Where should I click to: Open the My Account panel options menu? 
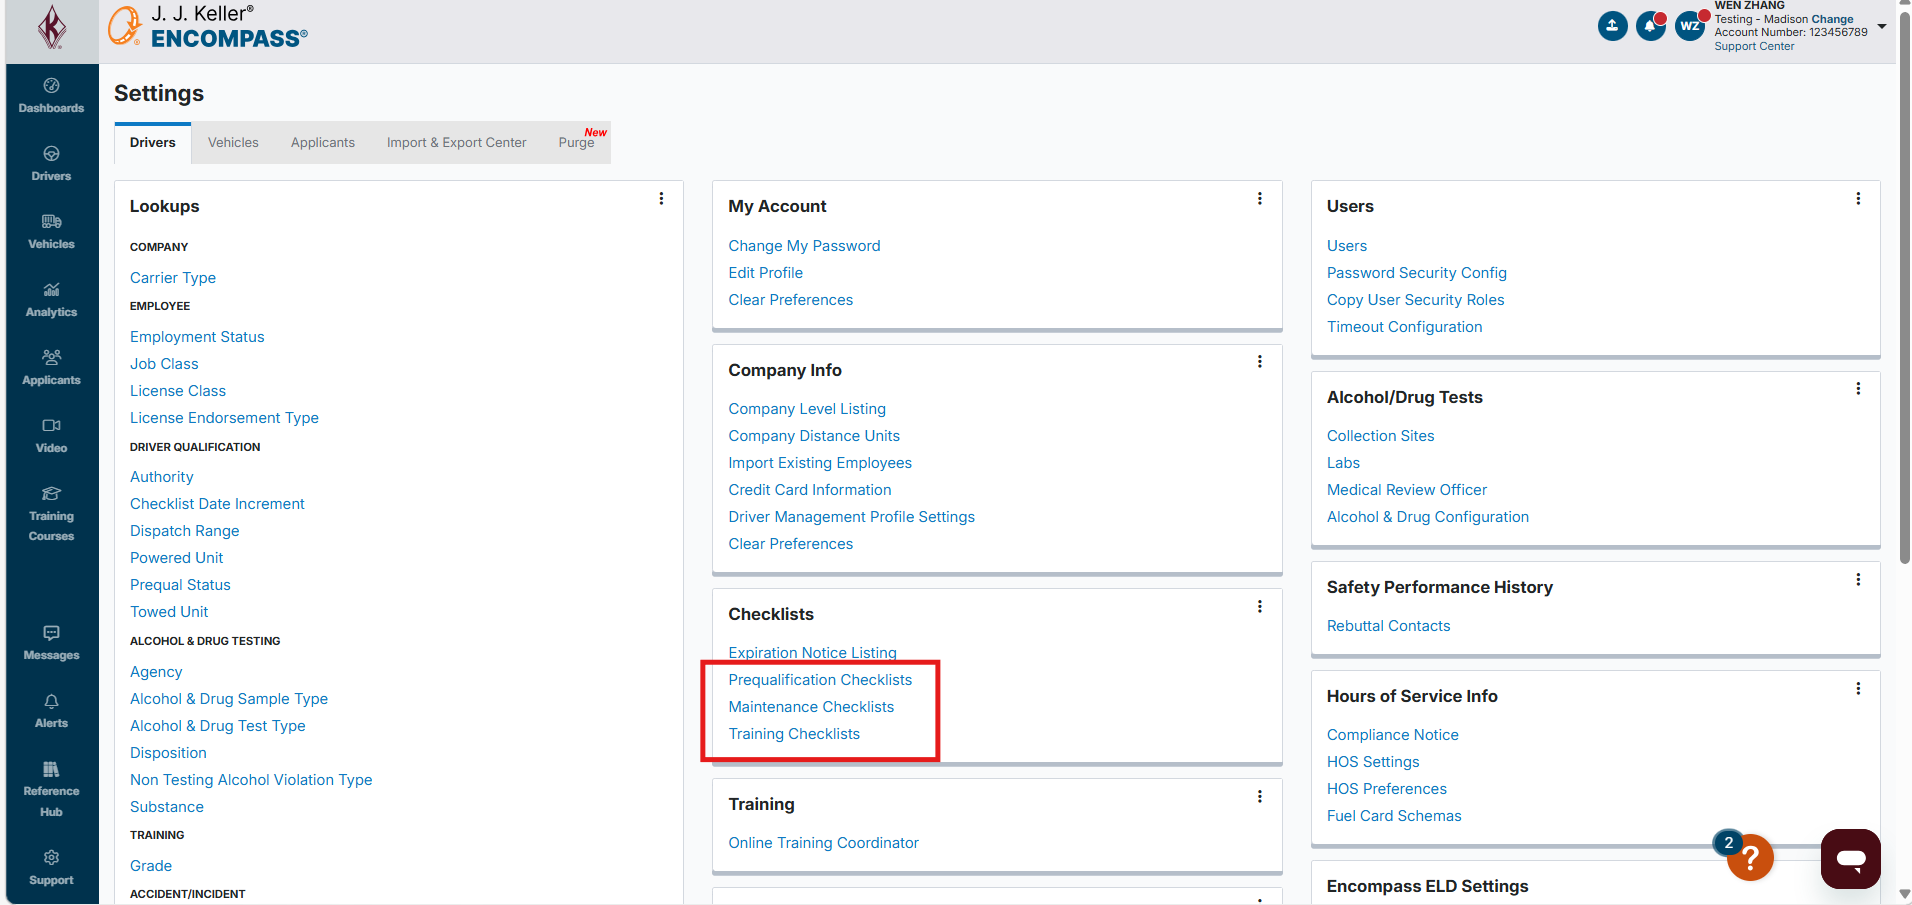pos(1260,199)
